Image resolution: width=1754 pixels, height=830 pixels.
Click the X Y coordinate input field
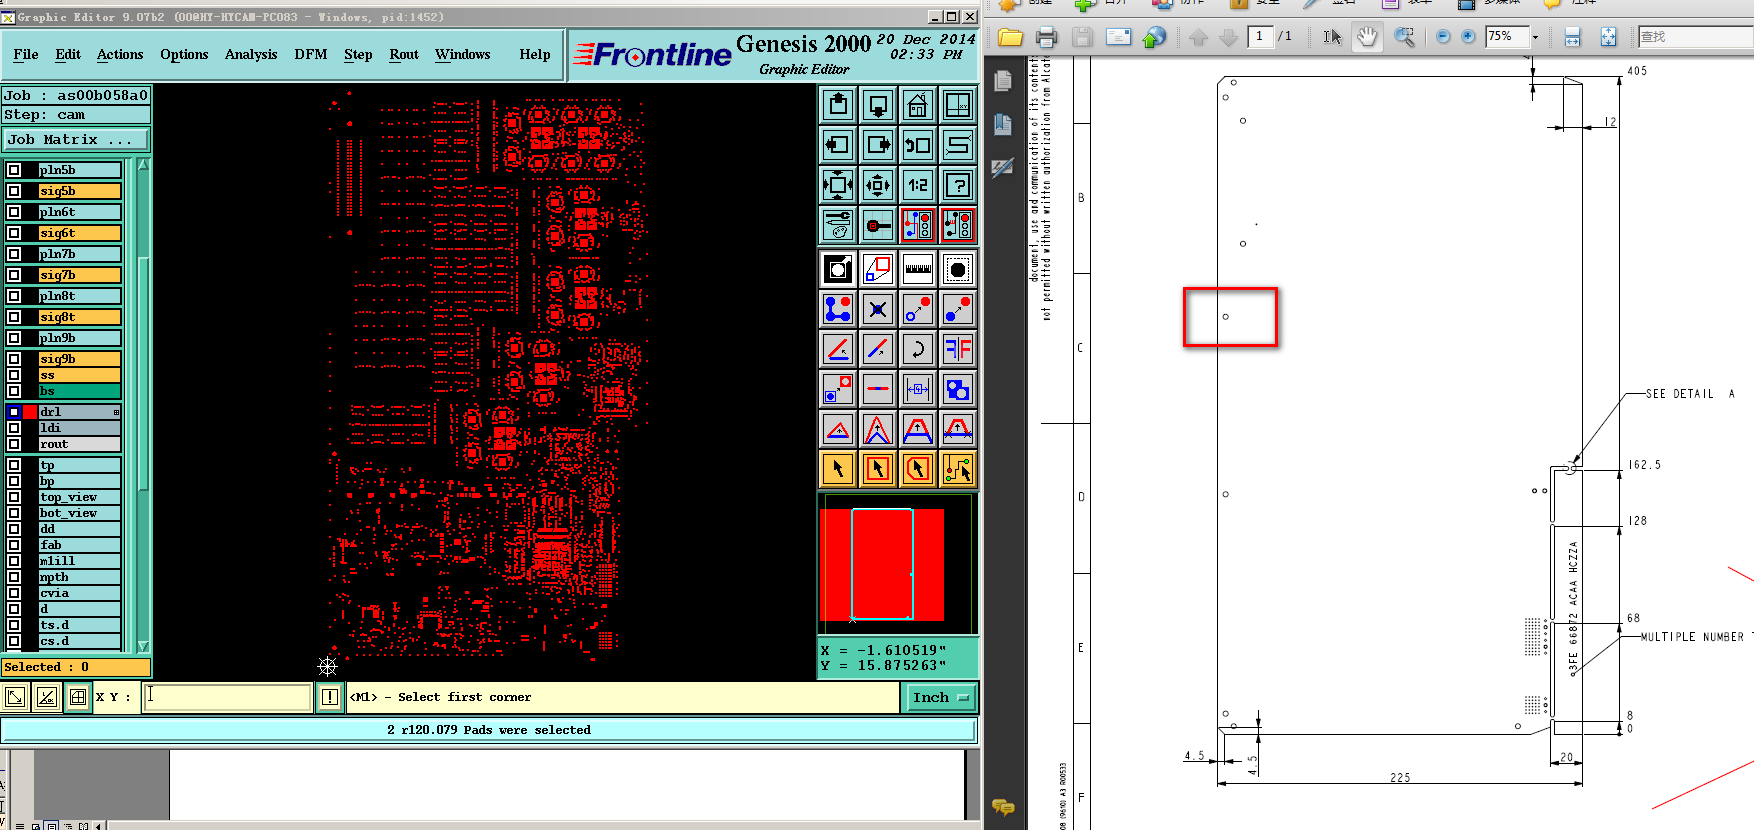pos(229,697)
